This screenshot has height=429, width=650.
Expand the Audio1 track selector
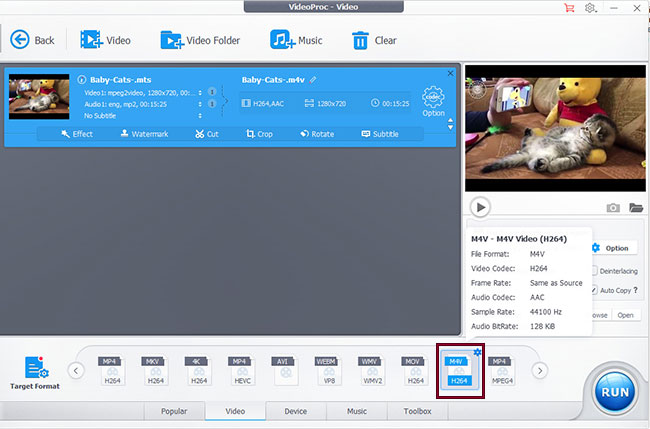point(200,104)
